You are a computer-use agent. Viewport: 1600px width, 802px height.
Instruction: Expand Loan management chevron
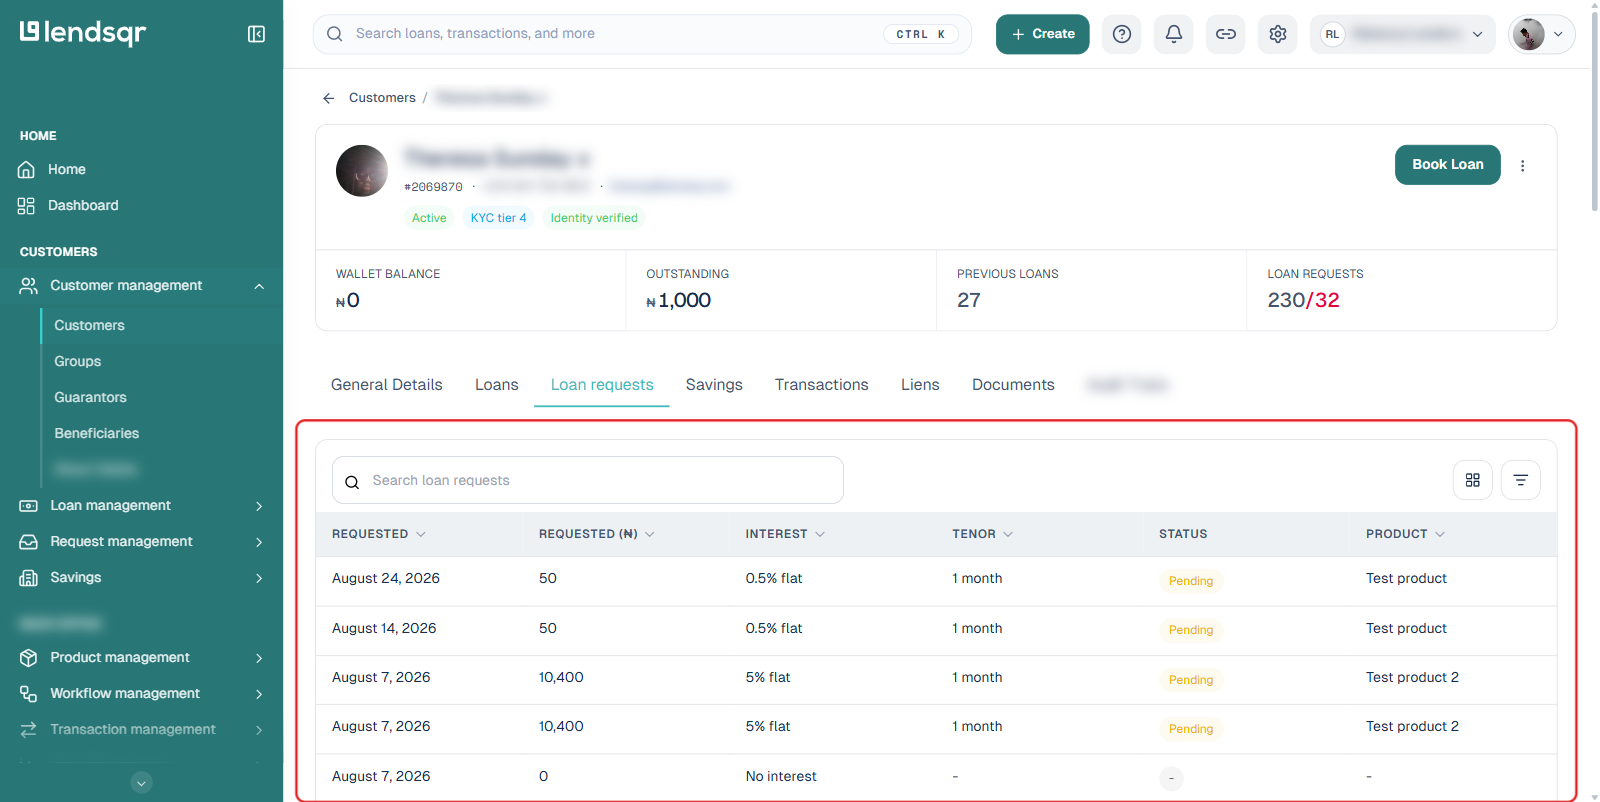tap(259, 506)
